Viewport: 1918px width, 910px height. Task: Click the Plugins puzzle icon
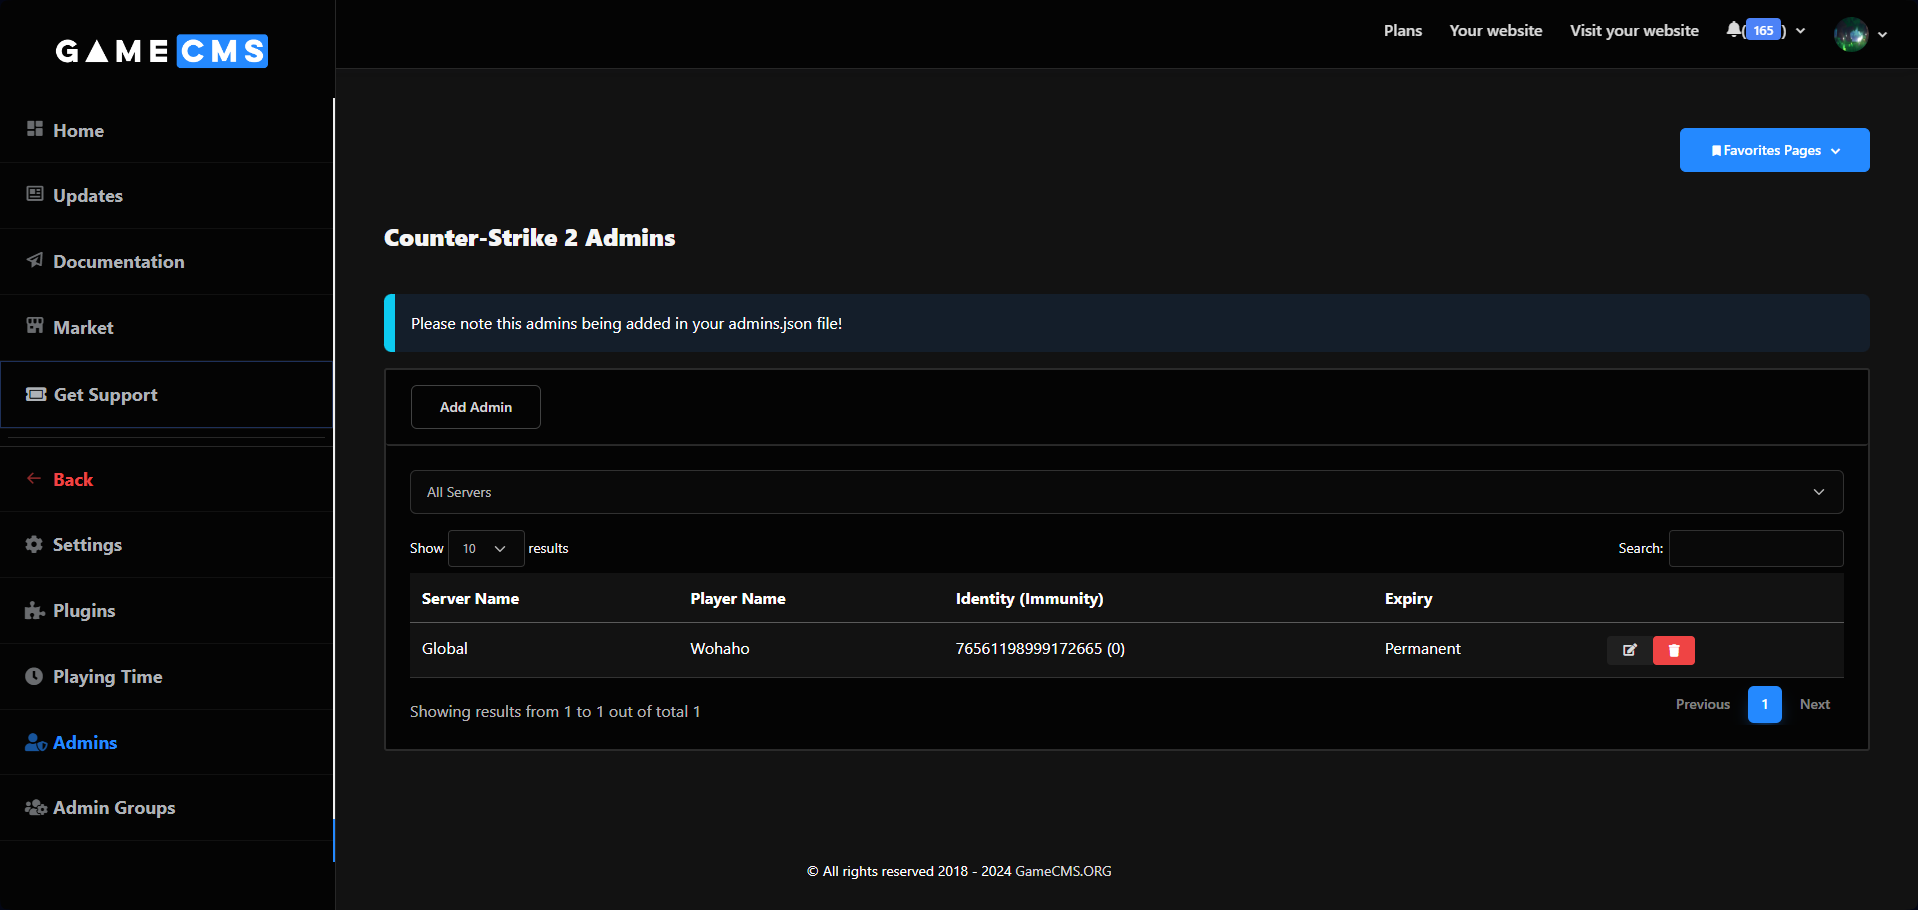pyautogui.click(x=35, y=610)
